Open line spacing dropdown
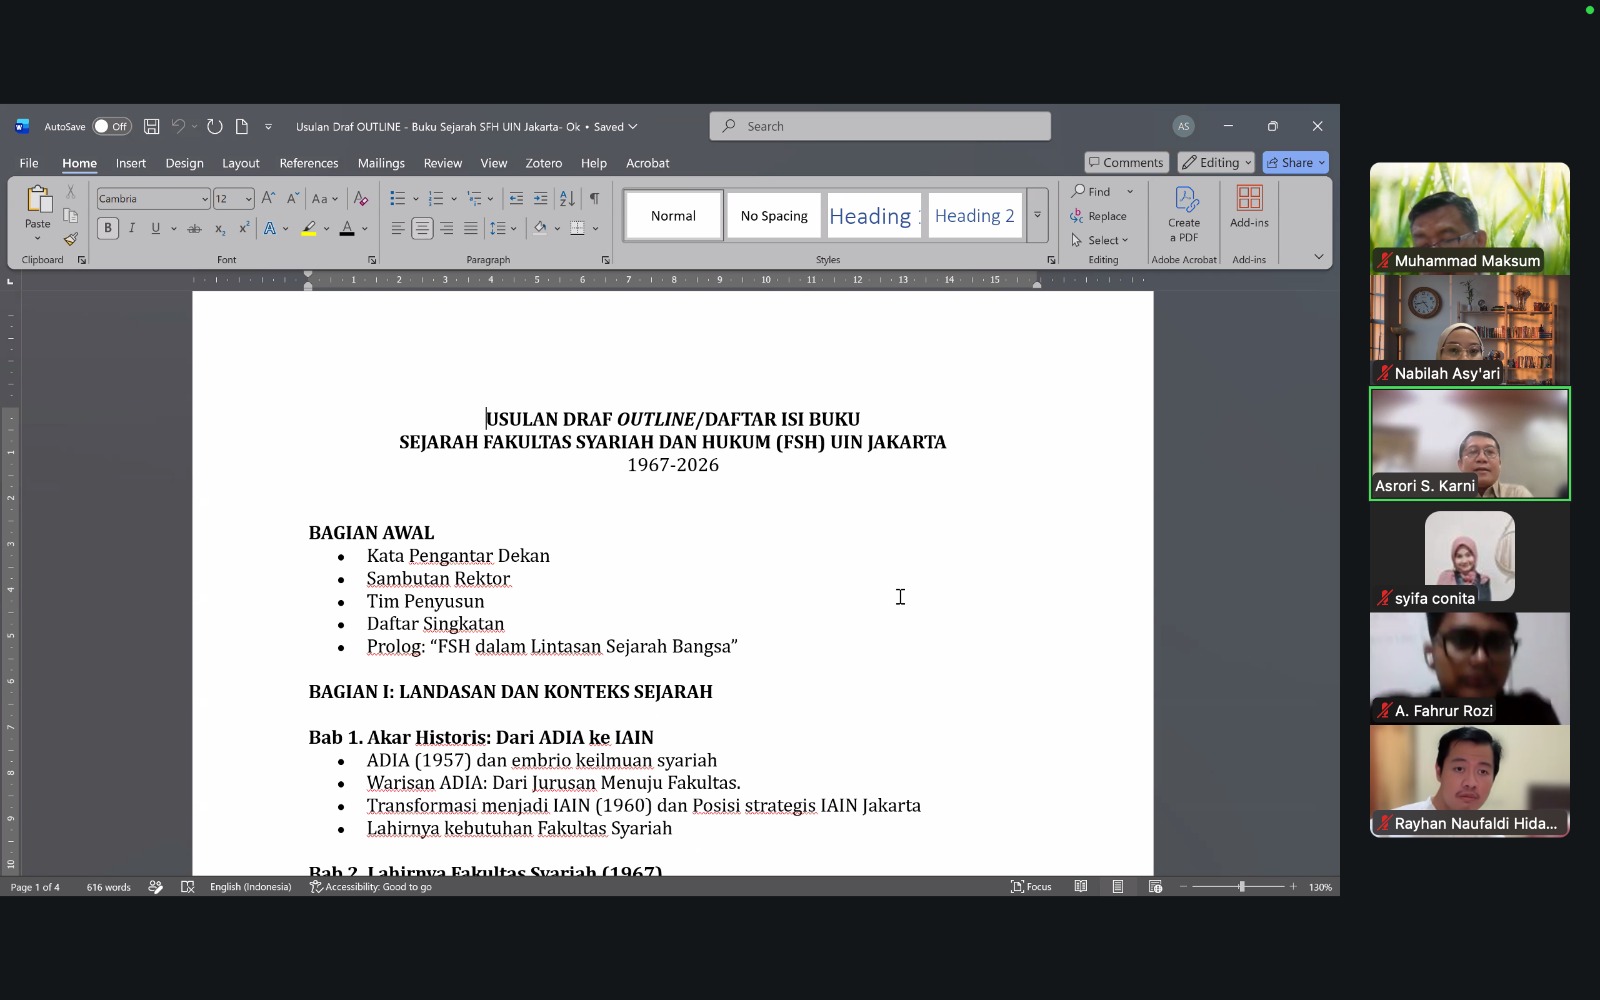Screen dimensions: 1600x1000 503,228
